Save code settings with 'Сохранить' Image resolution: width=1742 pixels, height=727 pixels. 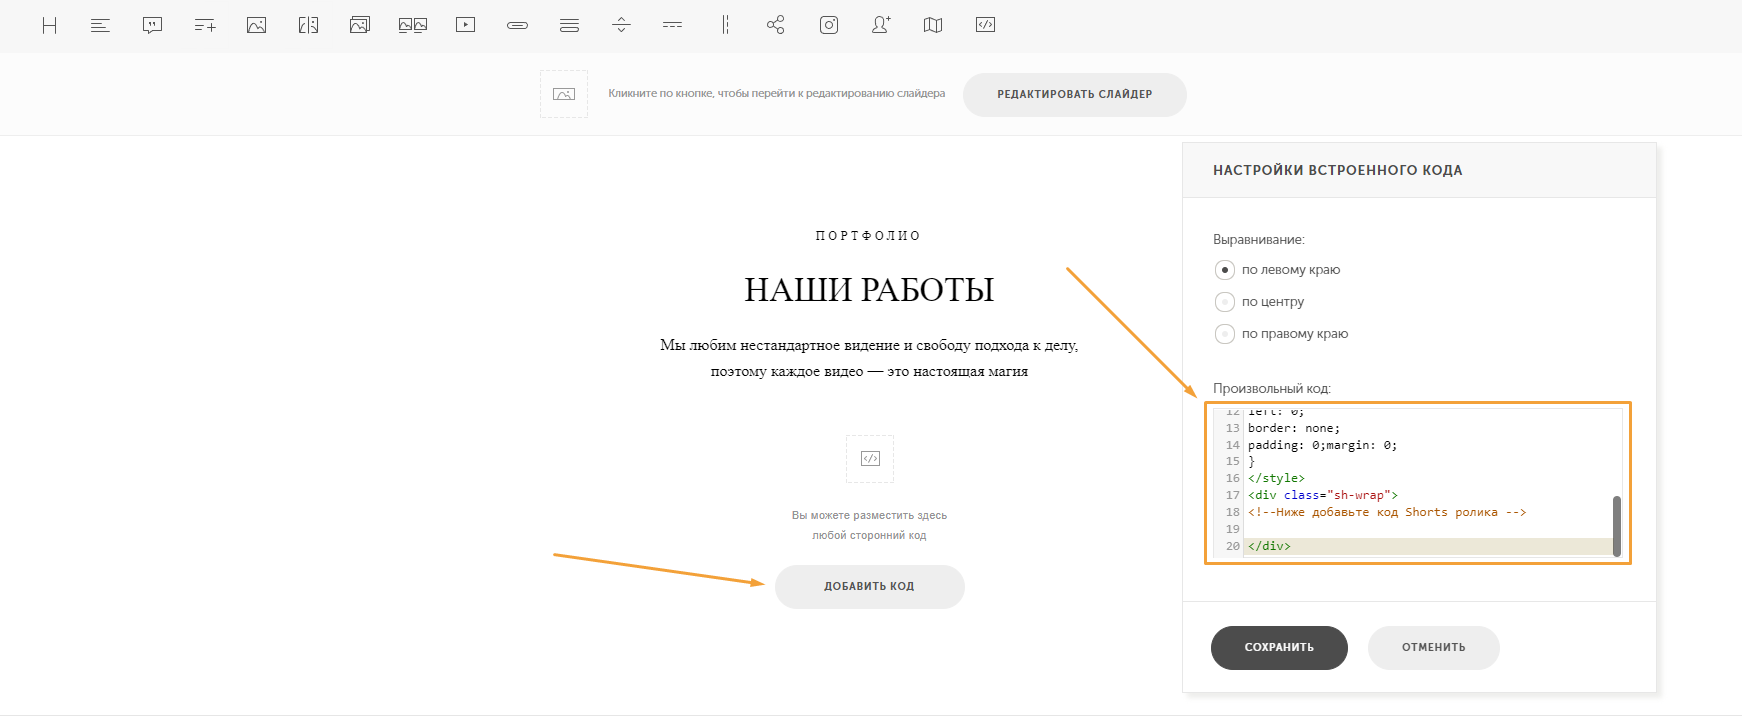1279,648
